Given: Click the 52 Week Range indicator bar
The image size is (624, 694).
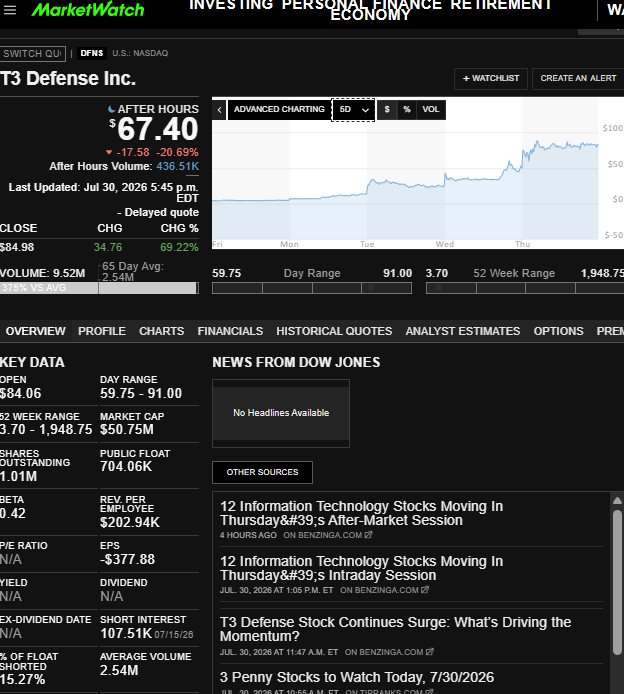Looking at the screenshot, I should point(525,288).
